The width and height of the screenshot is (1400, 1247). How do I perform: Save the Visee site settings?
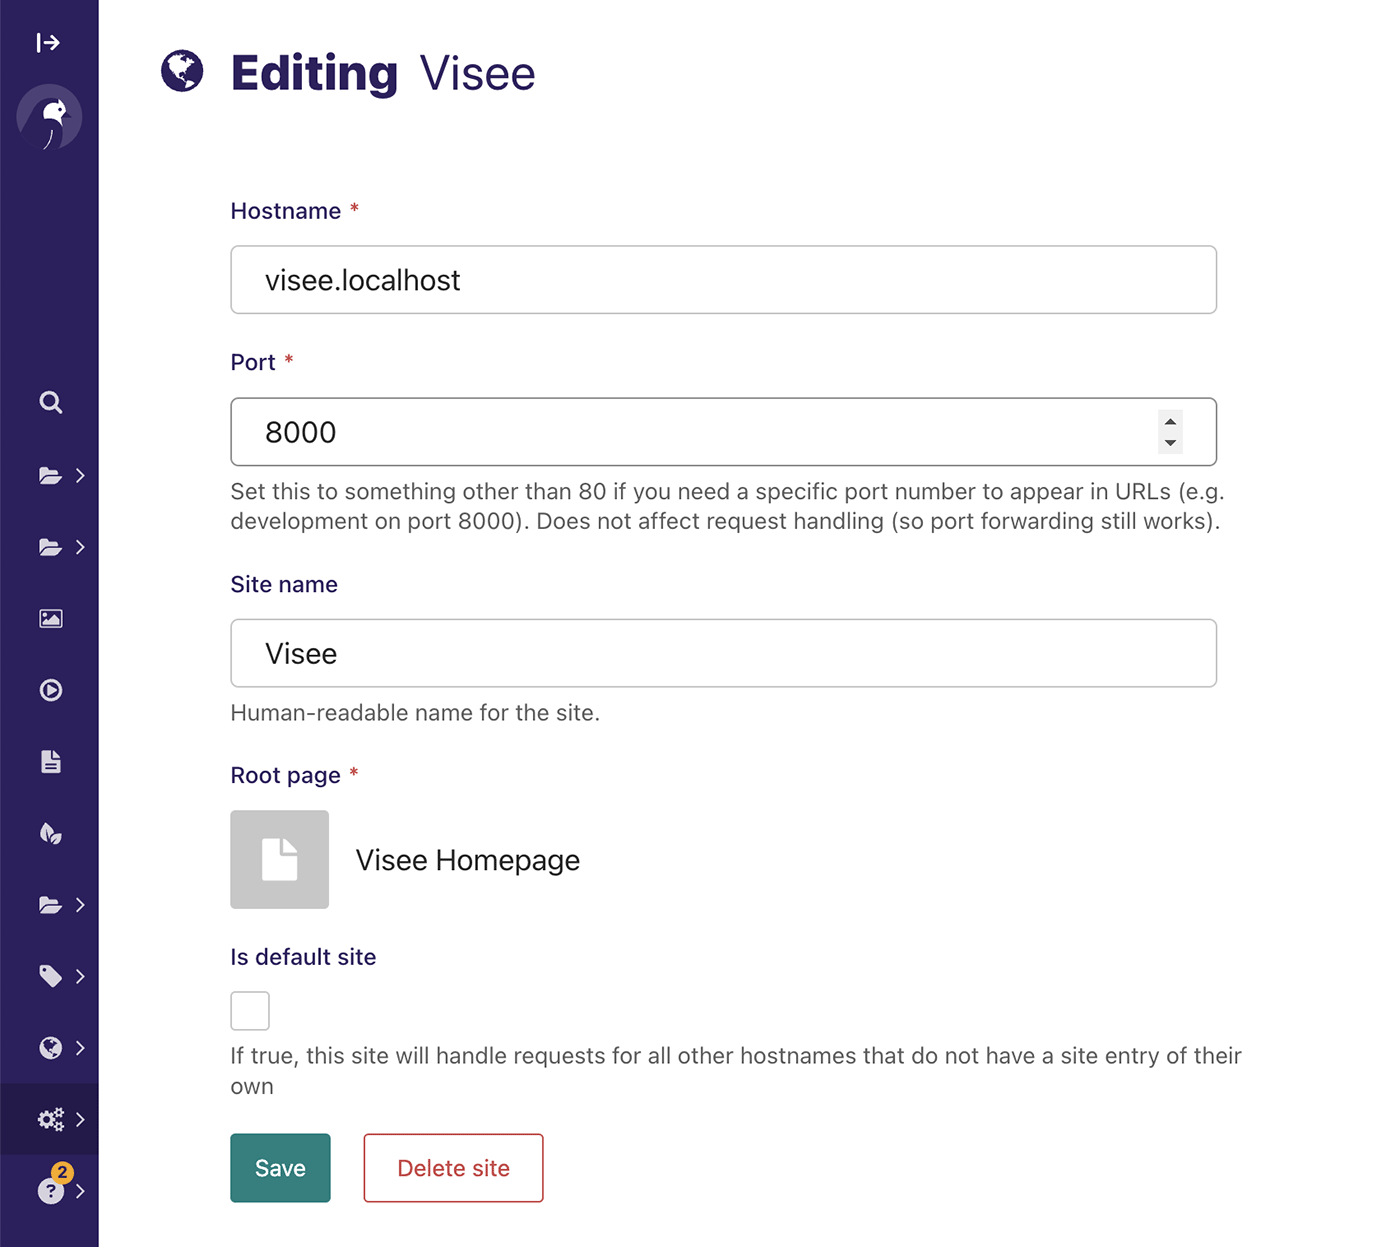[280, 1167]
